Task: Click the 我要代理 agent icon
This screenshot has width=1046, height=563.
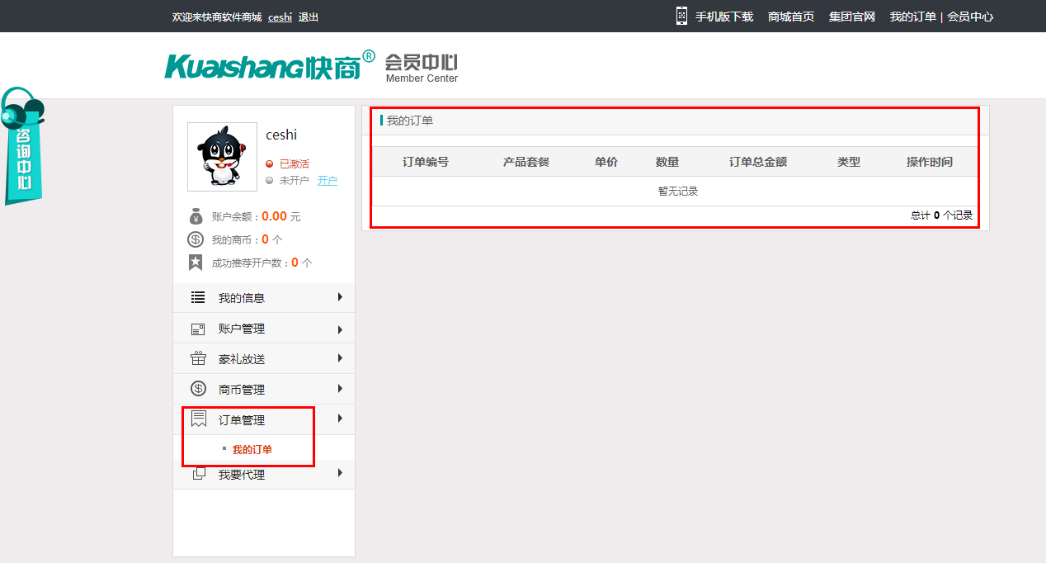Action: pos(198,474)
